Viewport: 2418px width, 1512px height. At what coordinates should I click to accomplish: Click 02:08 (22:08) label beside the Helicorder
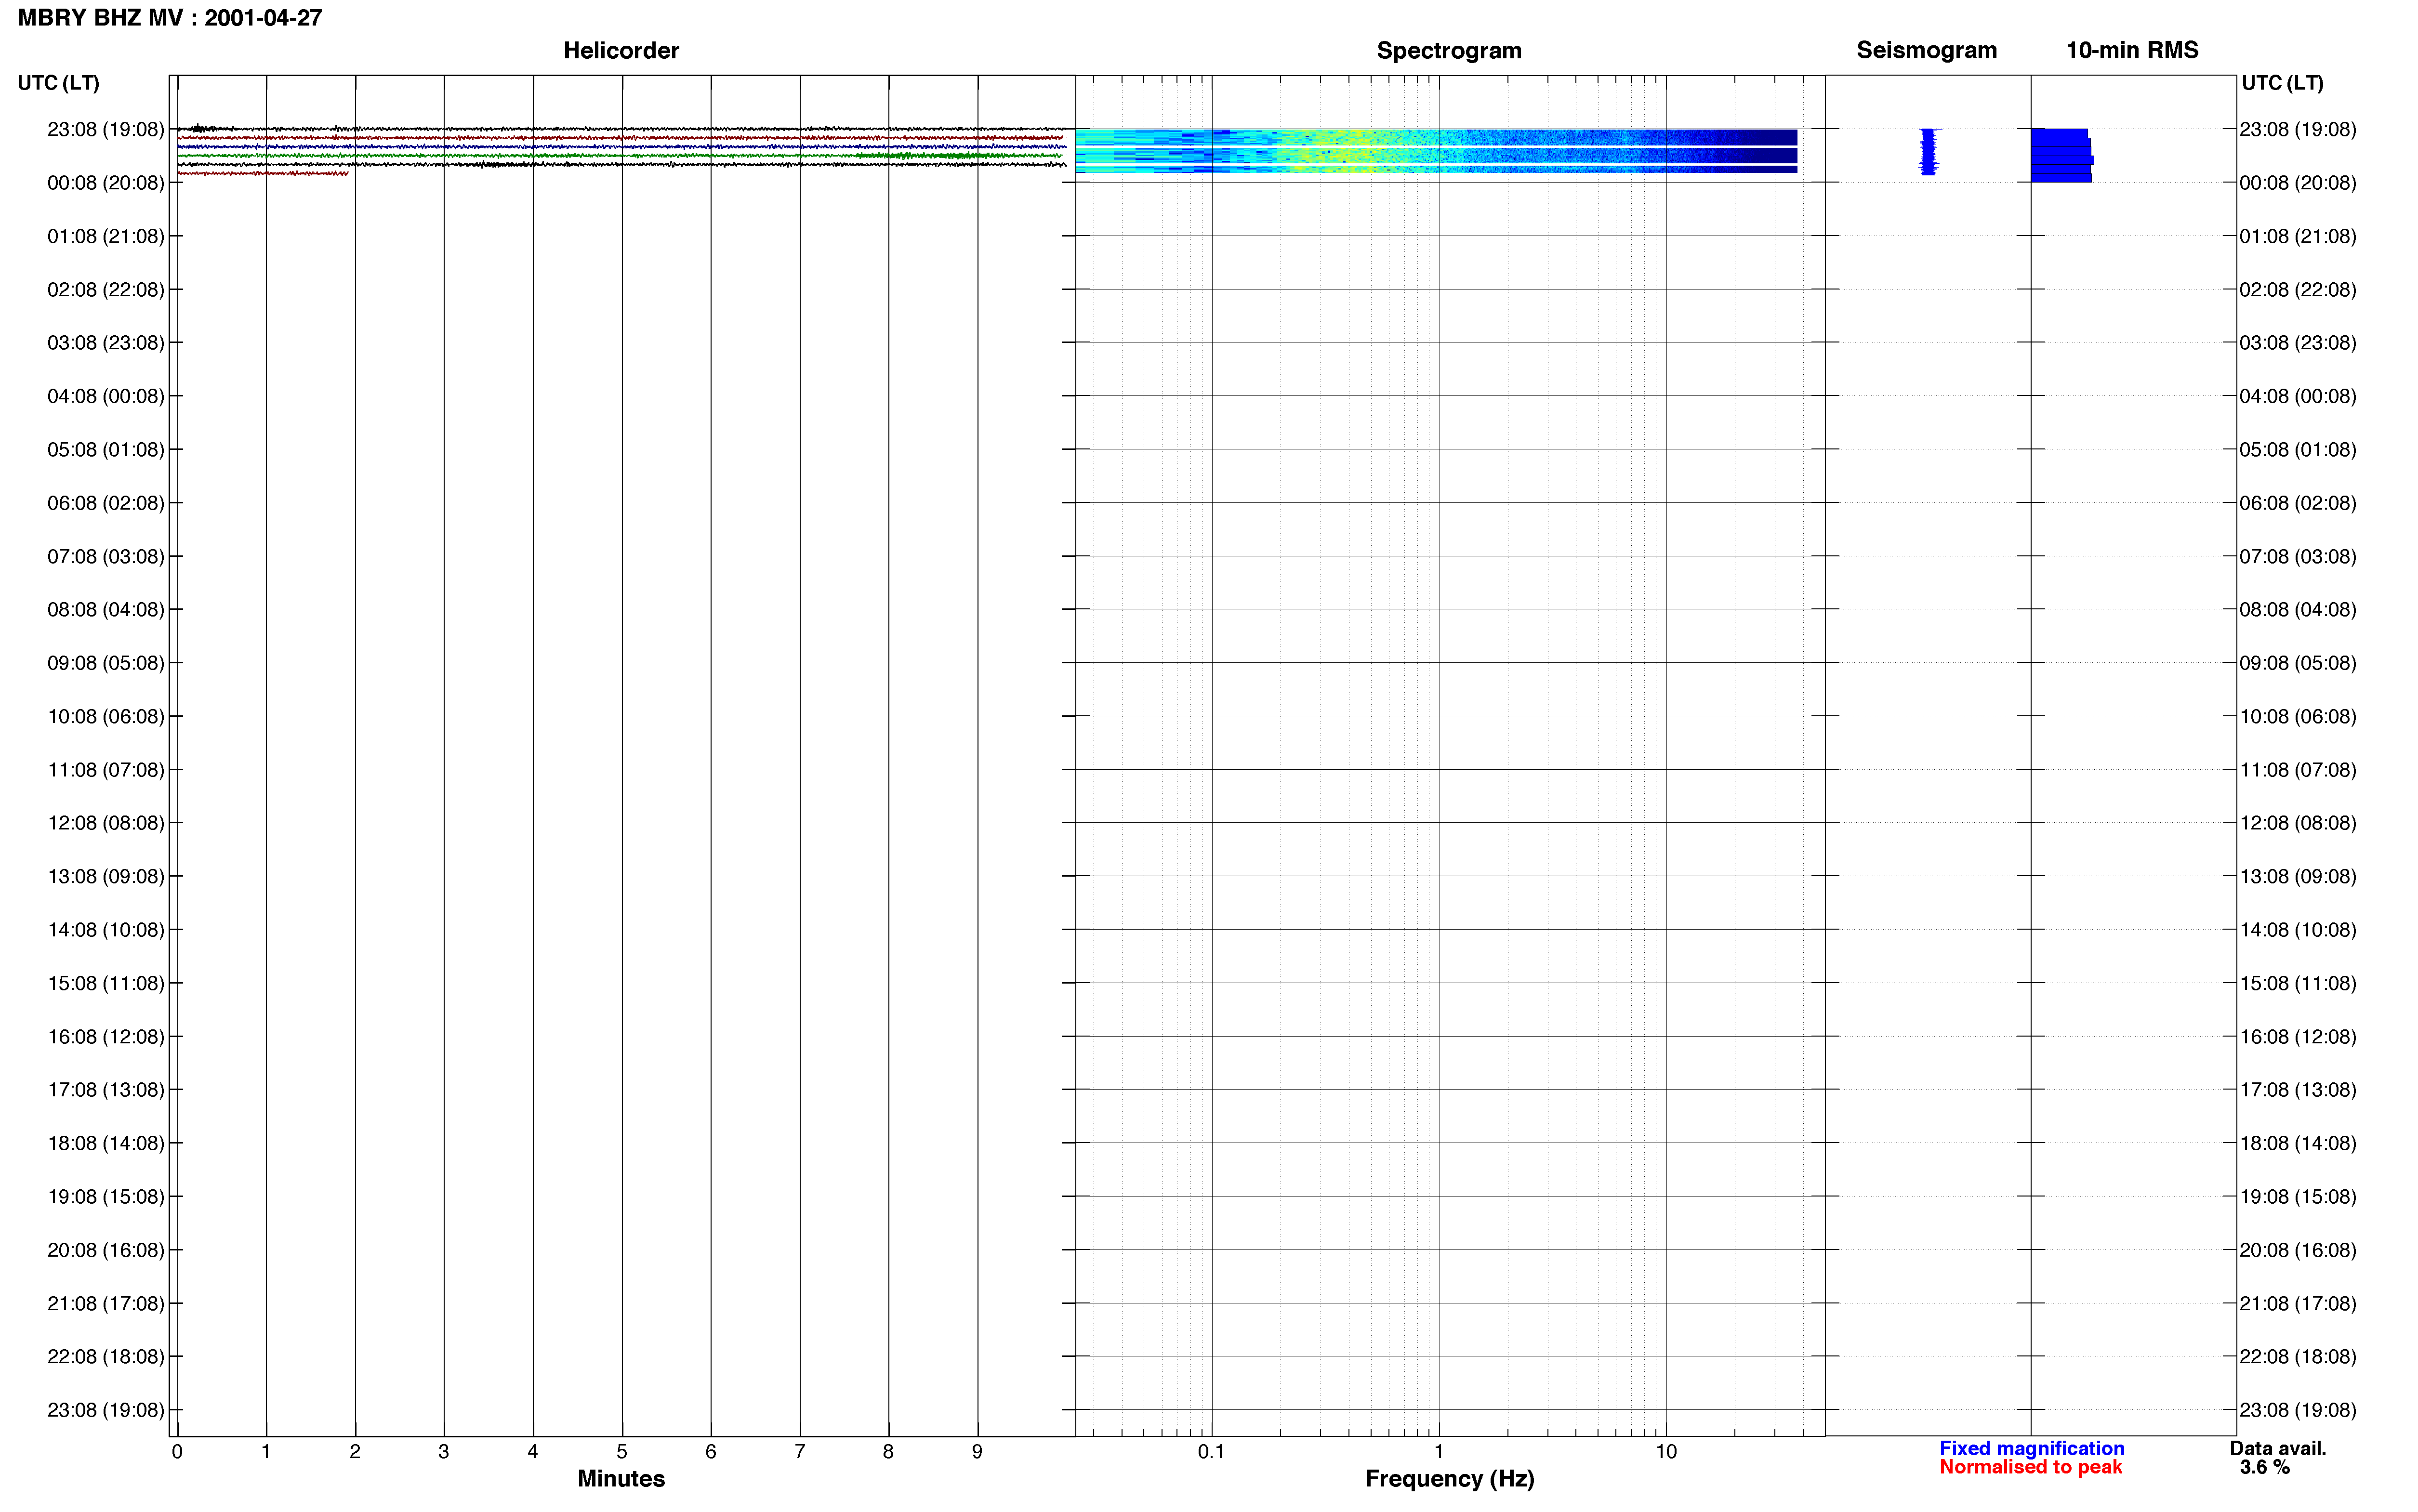pyautogui.click(x=106, y=290)
